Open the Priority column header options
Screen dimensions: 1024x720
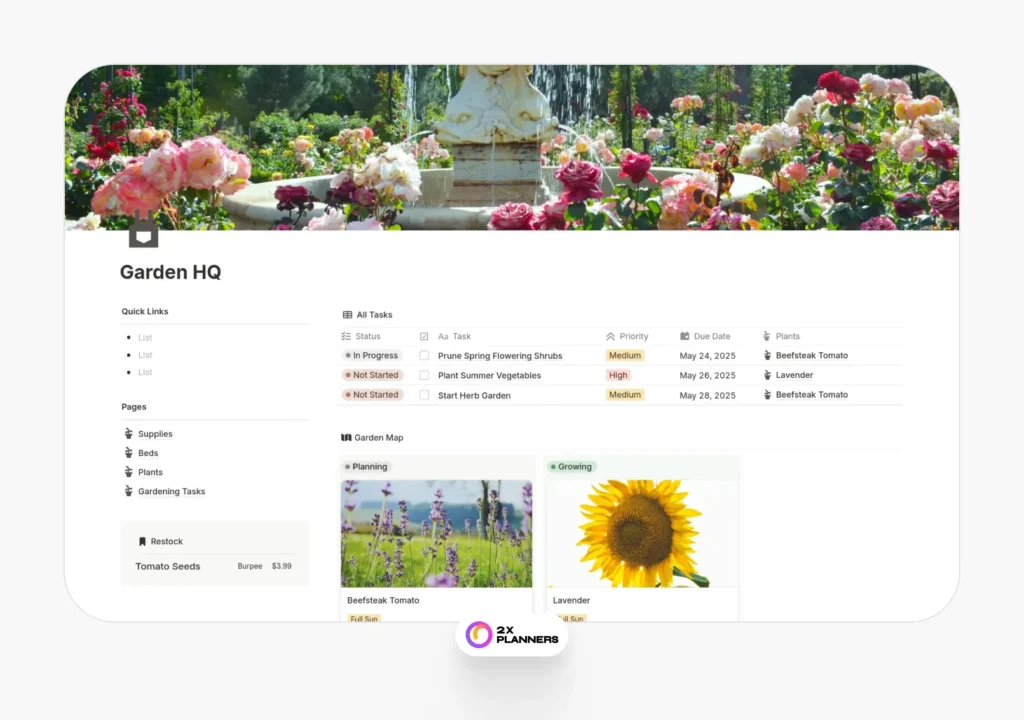click(628, 336)
